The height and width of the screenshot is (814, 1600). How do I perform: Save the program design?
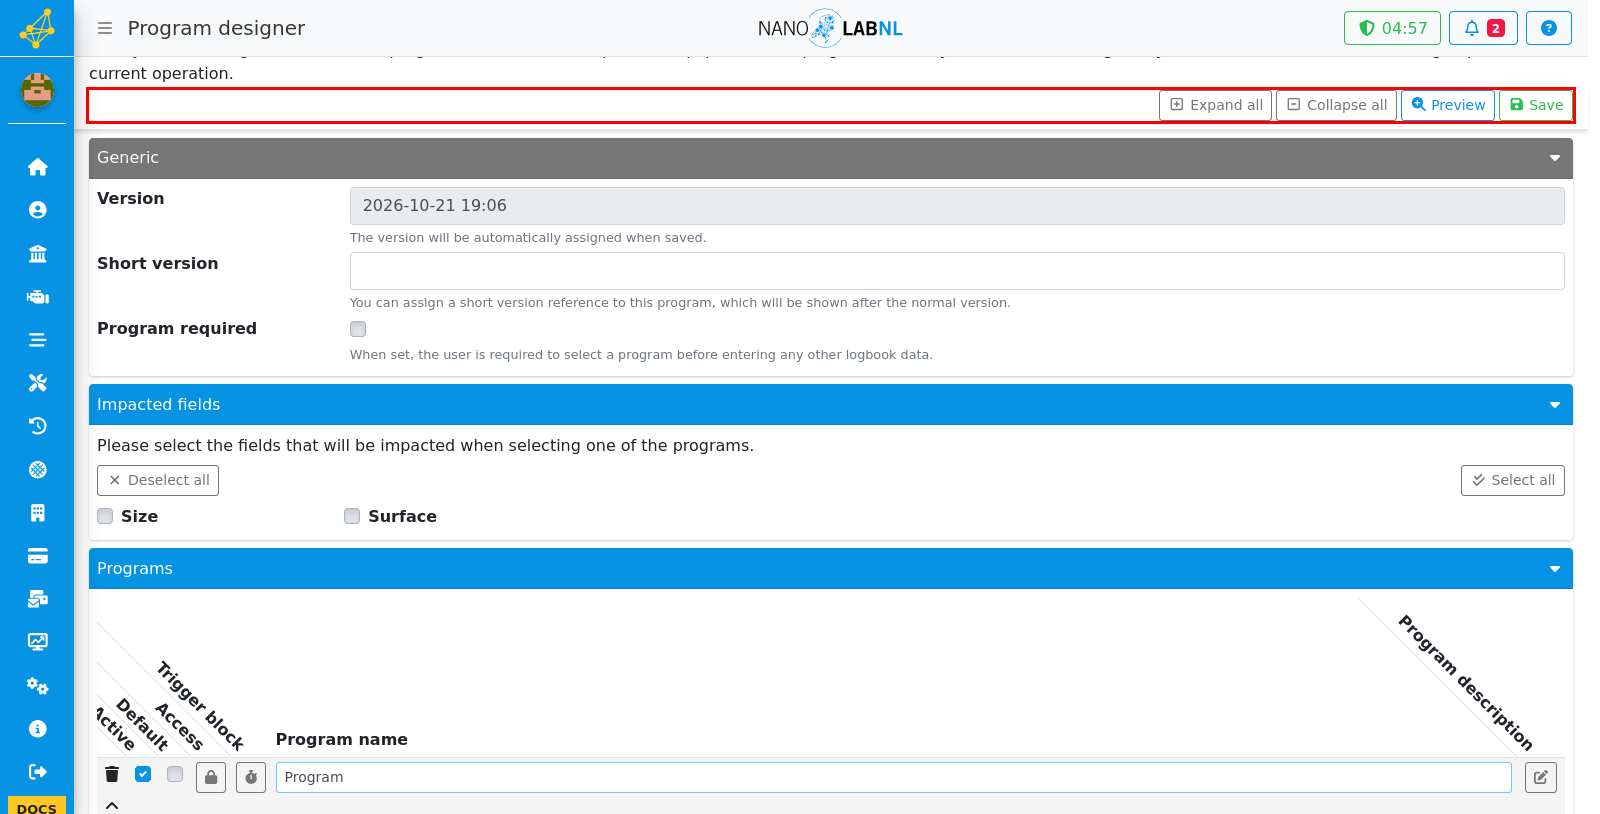click(1536, 105)
